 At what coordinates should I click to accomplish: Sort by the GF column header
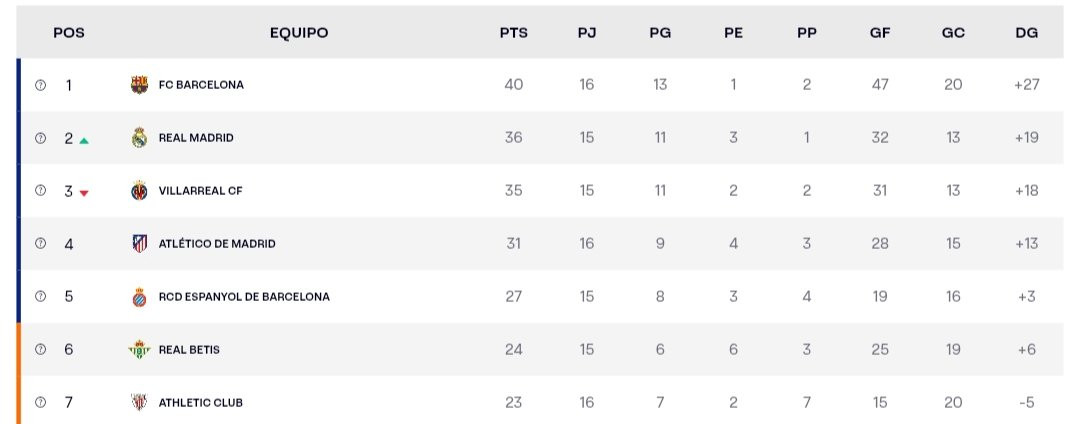click(x=880, y=33)
